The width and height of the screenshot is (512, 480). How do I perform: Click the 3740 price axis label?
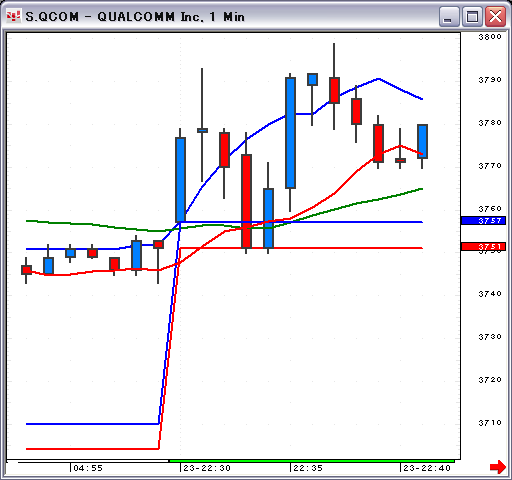tap(490, 294)
